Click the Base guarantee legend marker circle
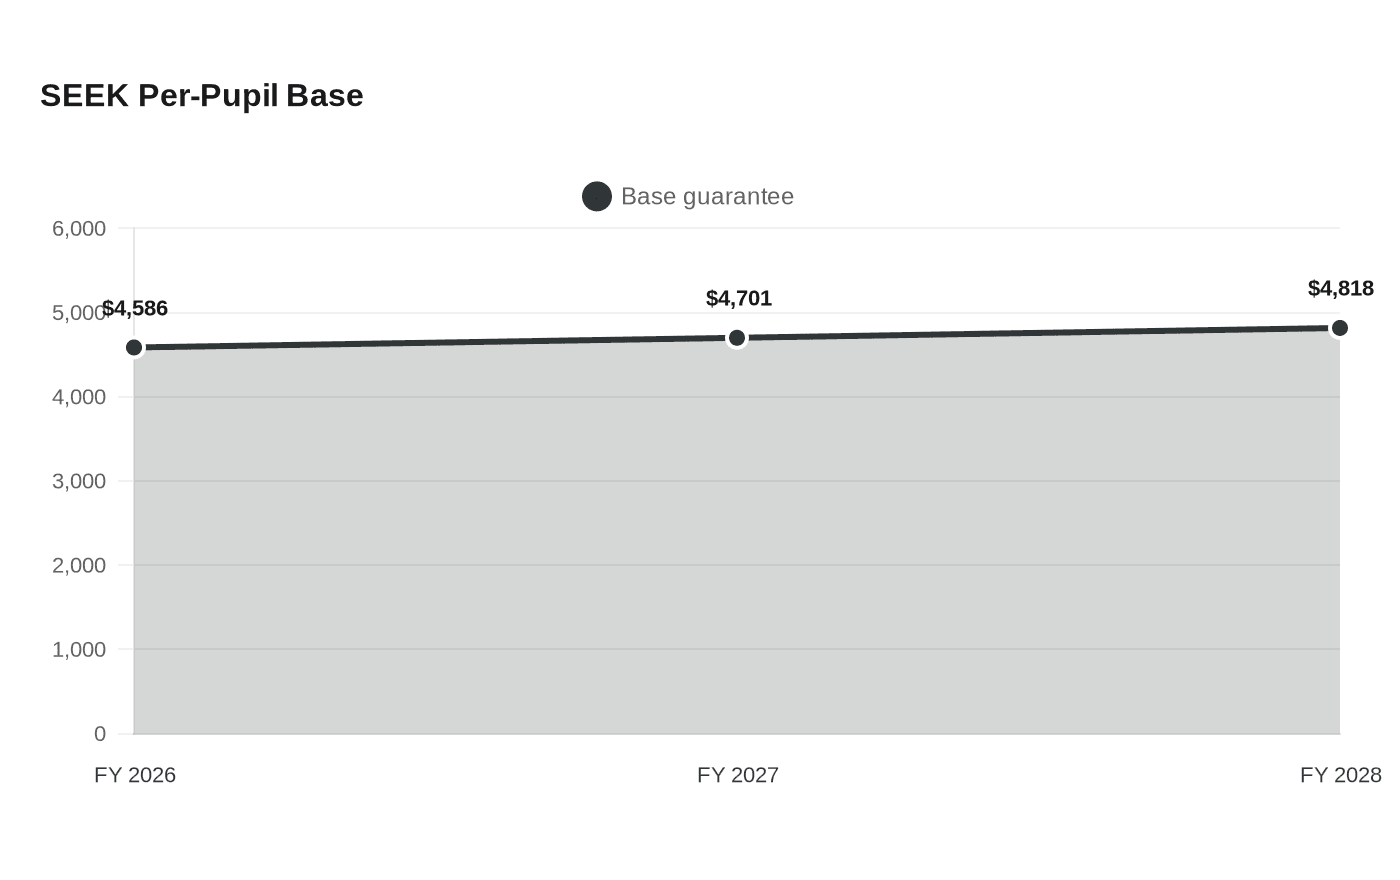 (x=597, y=197)
